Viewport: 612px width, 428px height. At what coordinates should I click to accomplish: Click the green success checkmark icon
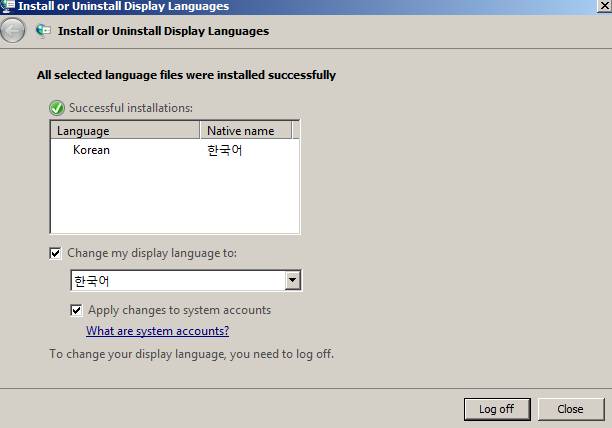pos(57,108)
